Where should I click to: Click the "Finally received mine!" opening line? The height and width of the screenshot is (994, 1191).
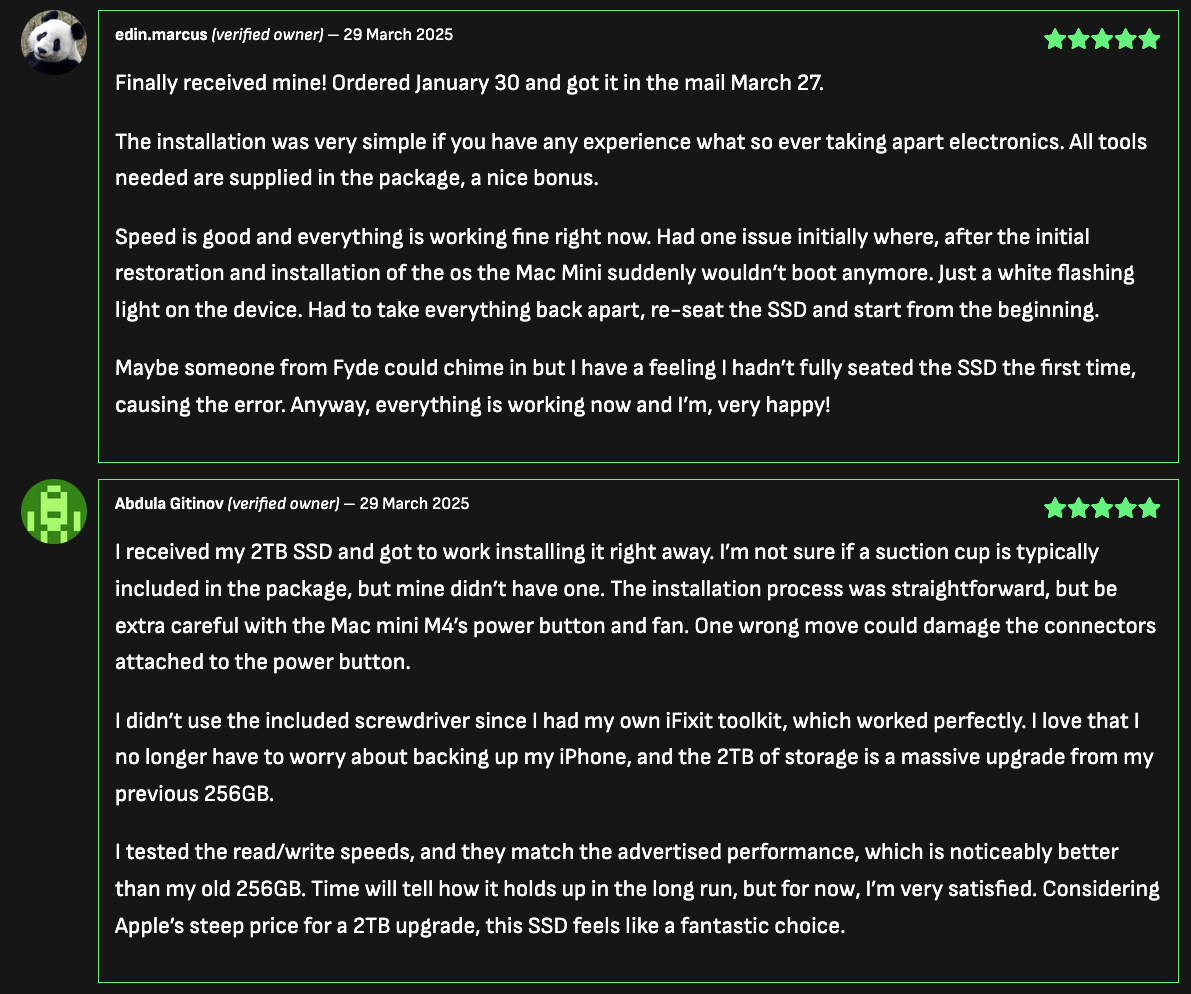tap(469, 83)
